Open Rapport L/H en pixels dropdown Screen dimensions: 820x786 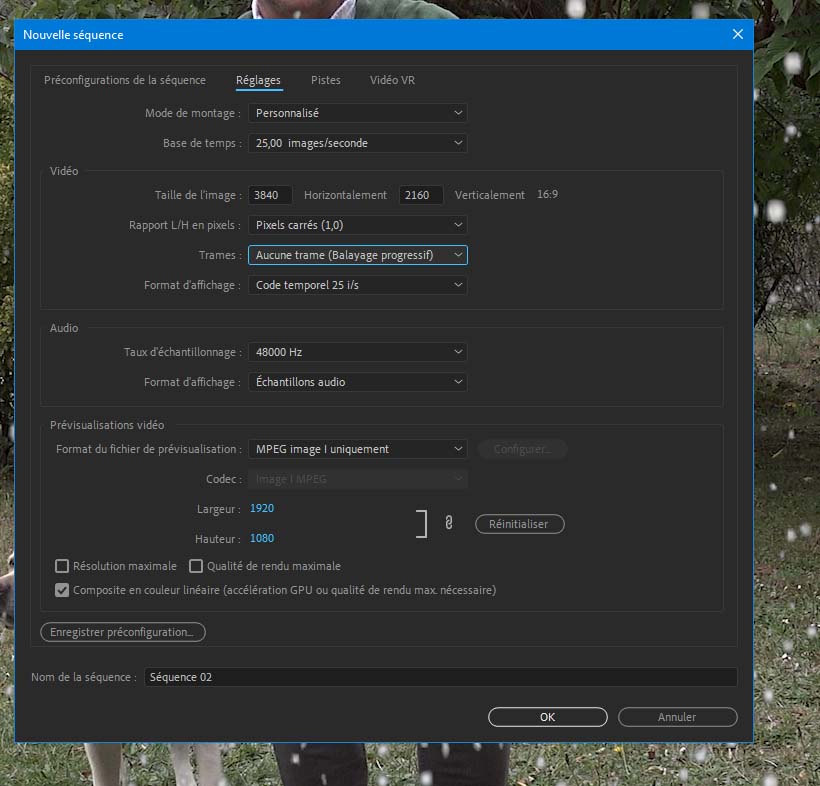click(357, 225)
